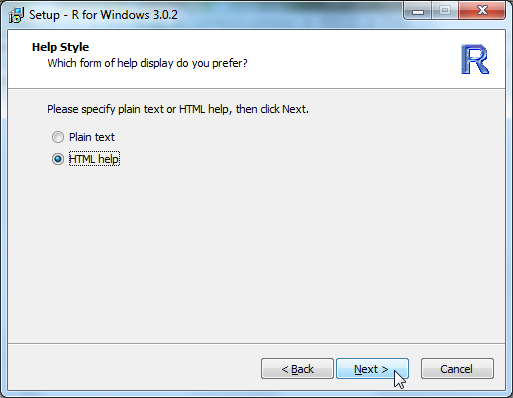Click the 'Which form of help display' subtitle

click(x=147, y=63)
